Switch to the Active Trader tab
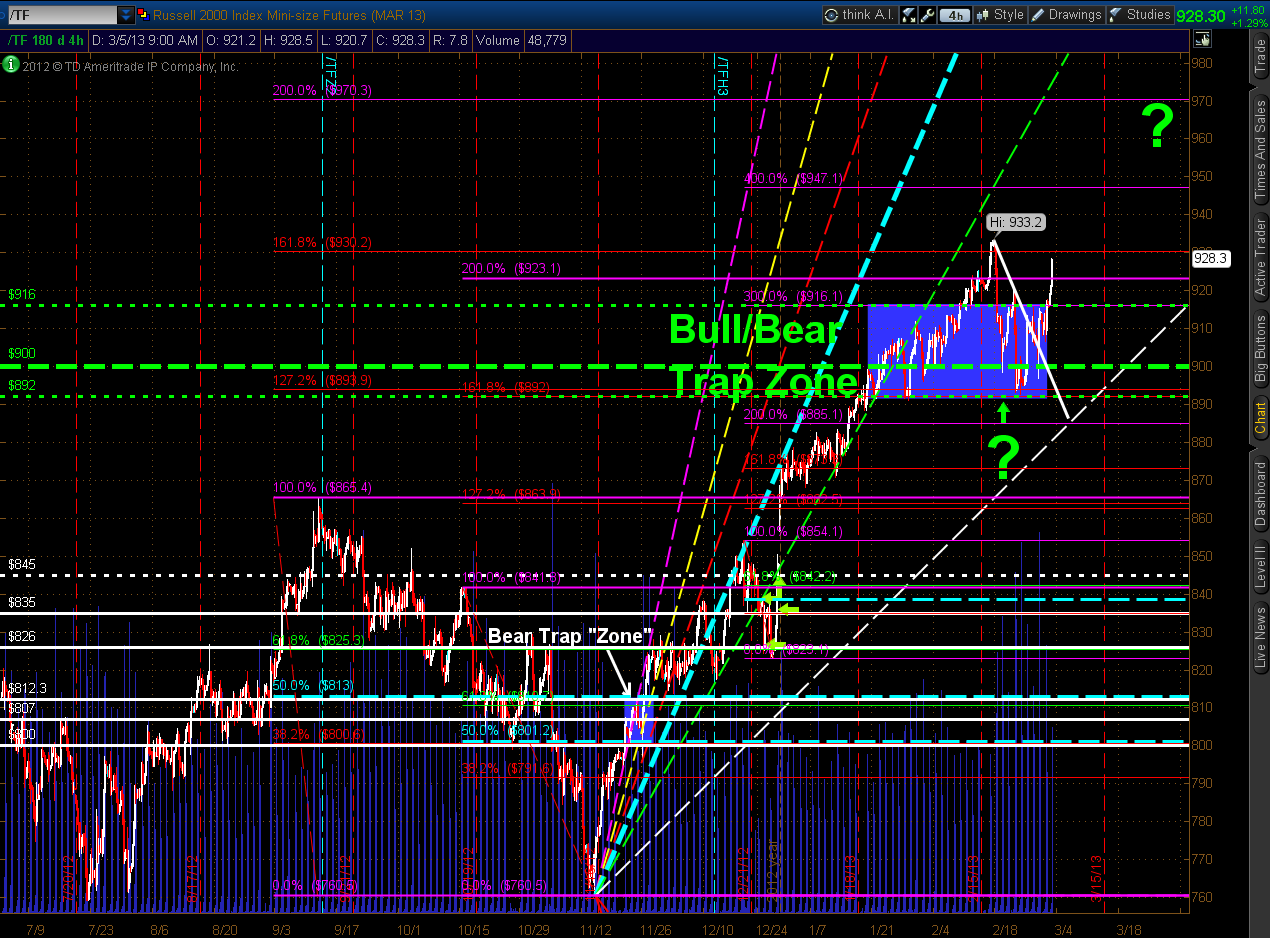1270x938 pixels. tap(1260, 257)
